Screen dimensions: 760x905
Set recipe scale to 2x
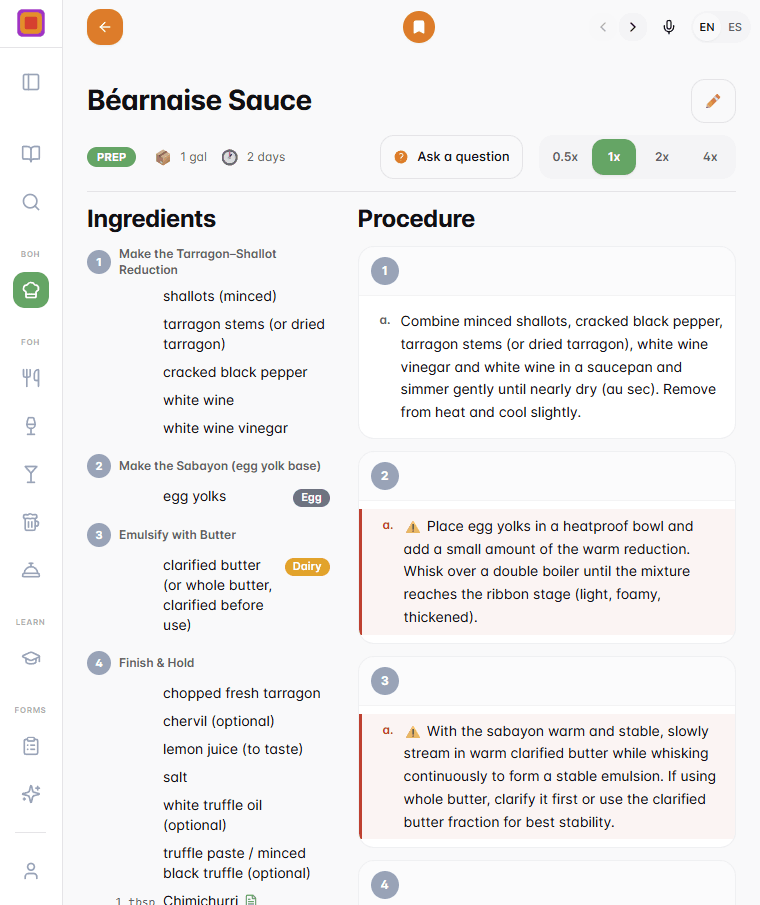(661, 157)
